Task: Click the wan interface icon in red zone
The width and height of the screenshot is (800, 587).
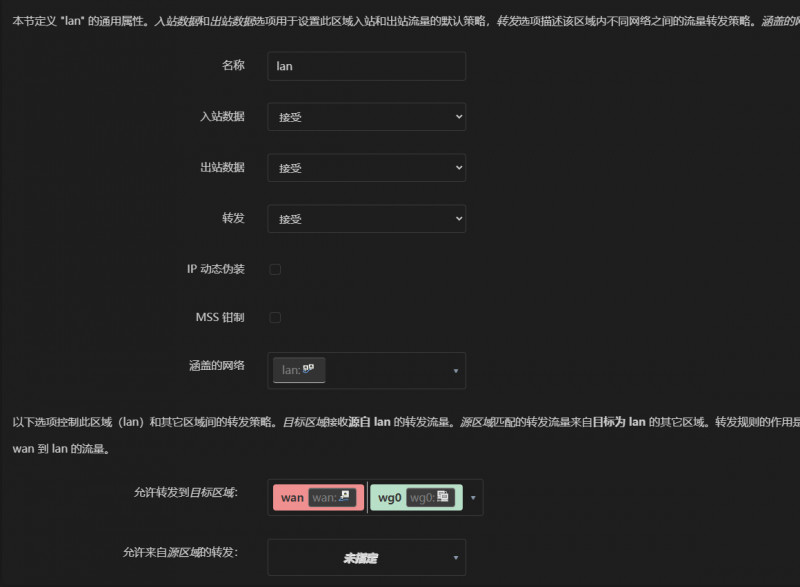Action: point(344,496)
